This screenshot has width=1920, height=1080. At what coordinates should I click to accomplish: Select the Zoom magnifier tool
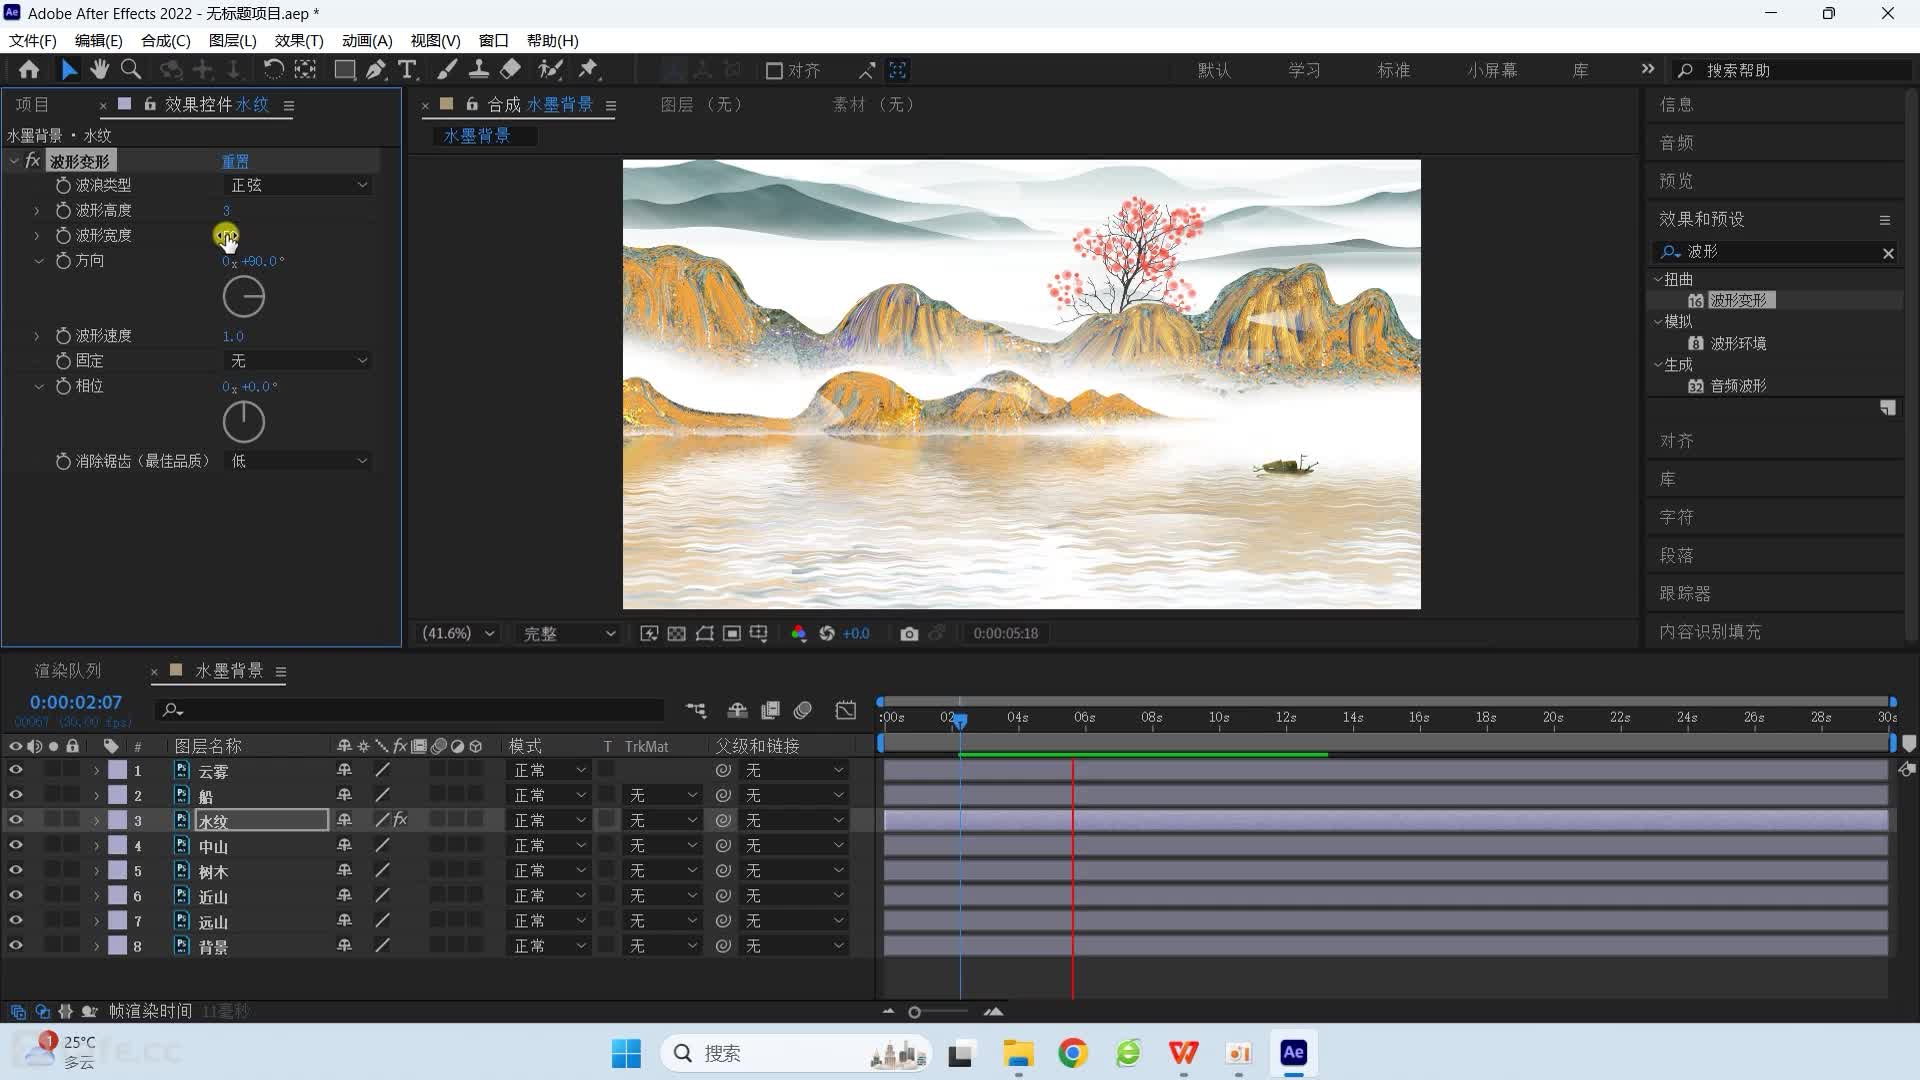pyautogui.click(x=131, y=70)
